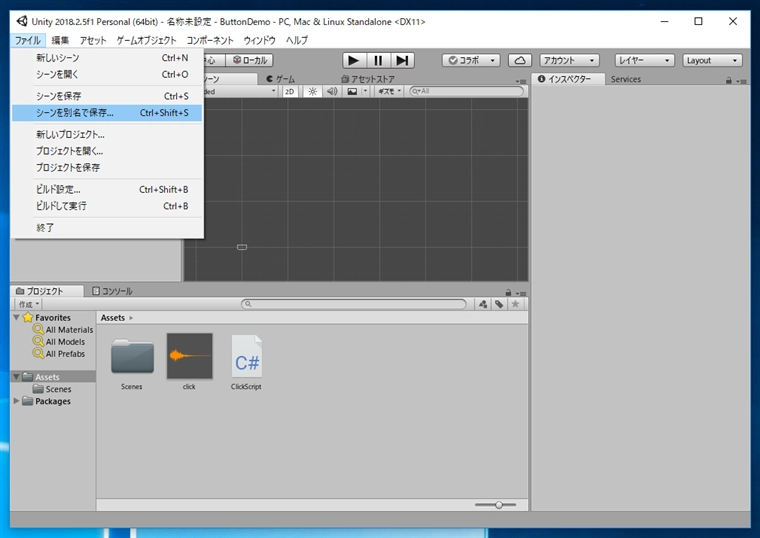Open Inspector panel options menu icon
Image resolution: width=760 pixels, height=538 pixels.
tap(742, 81)
